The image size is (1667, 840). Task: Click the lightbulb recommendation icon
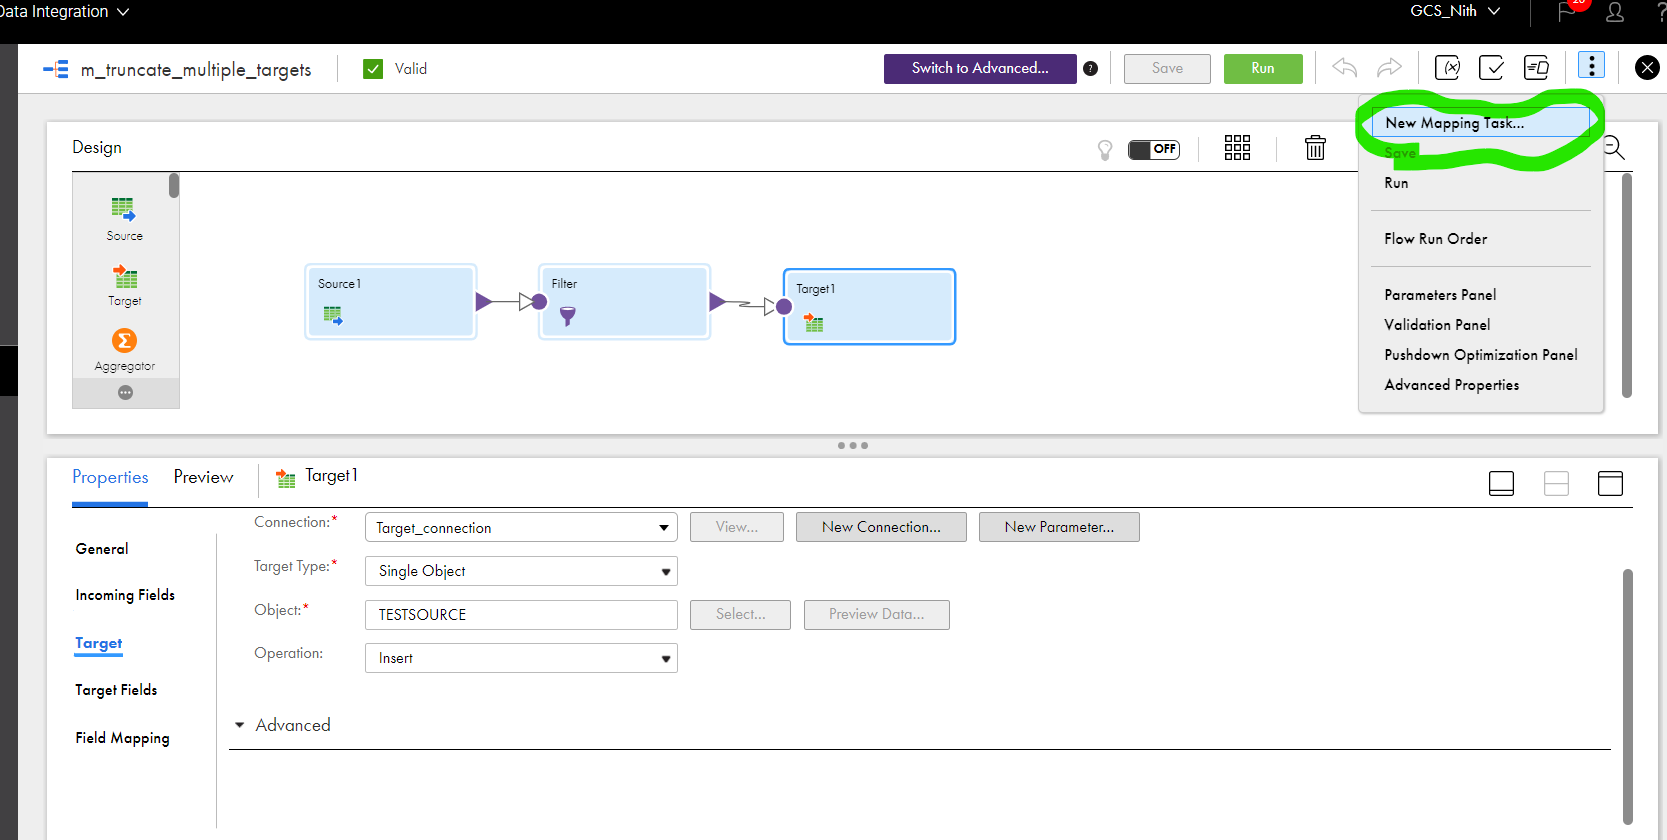pyautogui.click(x=1105, y=150)
